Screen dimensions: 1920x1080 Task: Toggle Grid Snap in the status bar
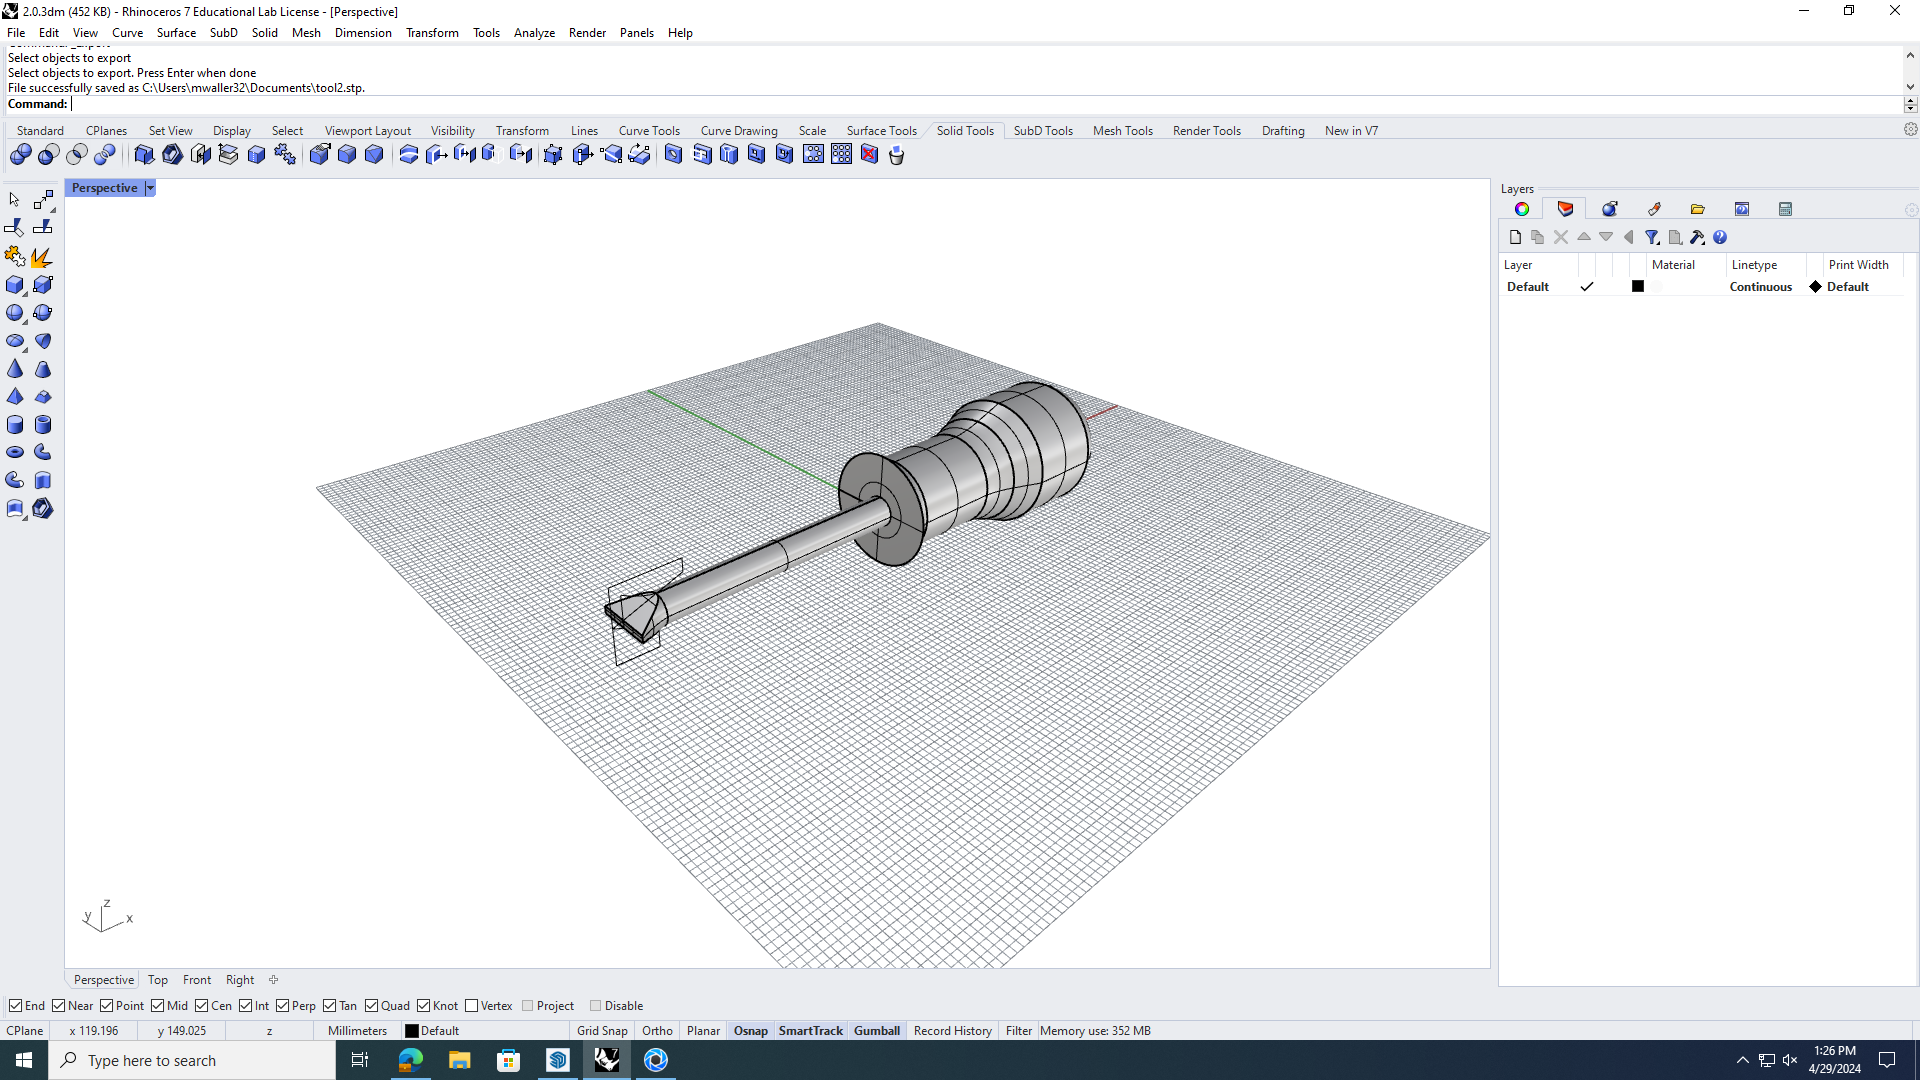tap(602, 1031)
